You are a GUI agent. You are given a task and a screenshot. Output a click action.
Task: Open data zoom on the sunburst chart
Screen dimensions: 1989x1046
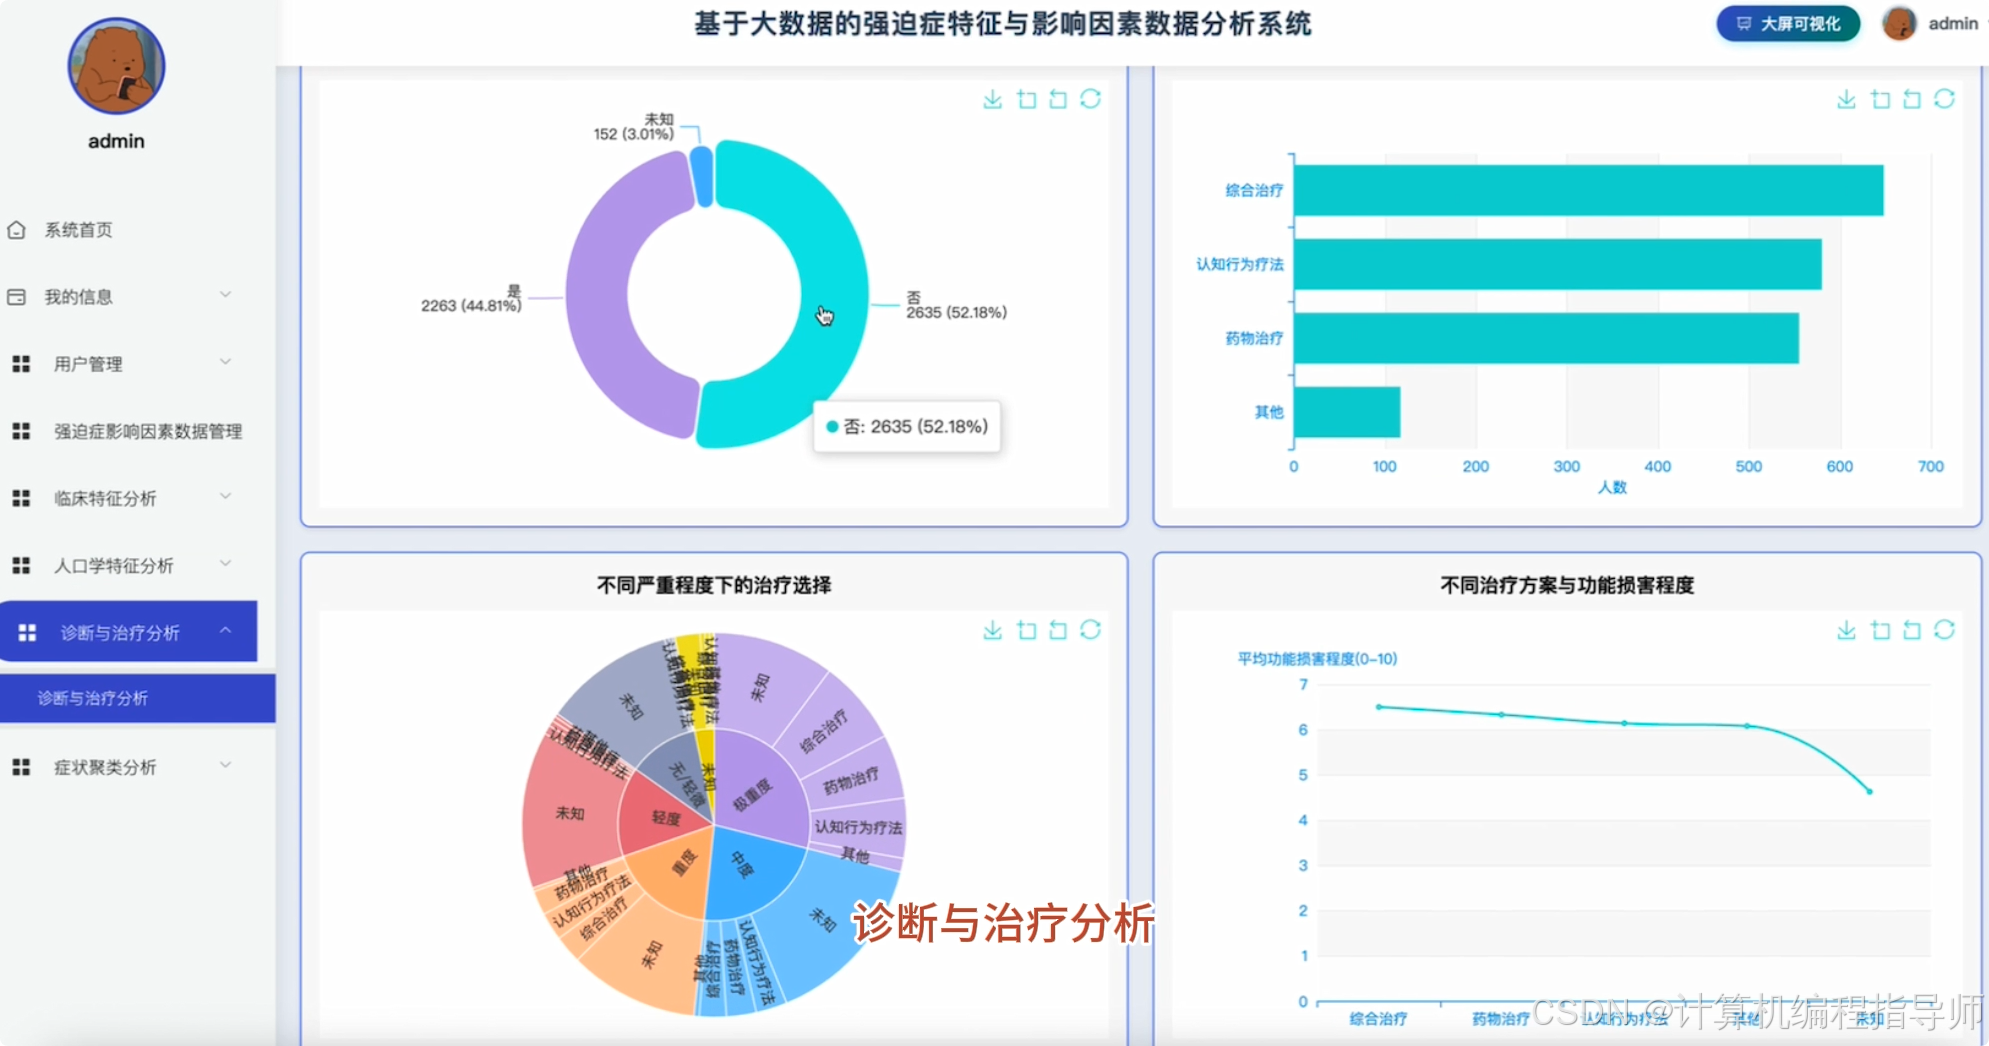(1026, 631)
